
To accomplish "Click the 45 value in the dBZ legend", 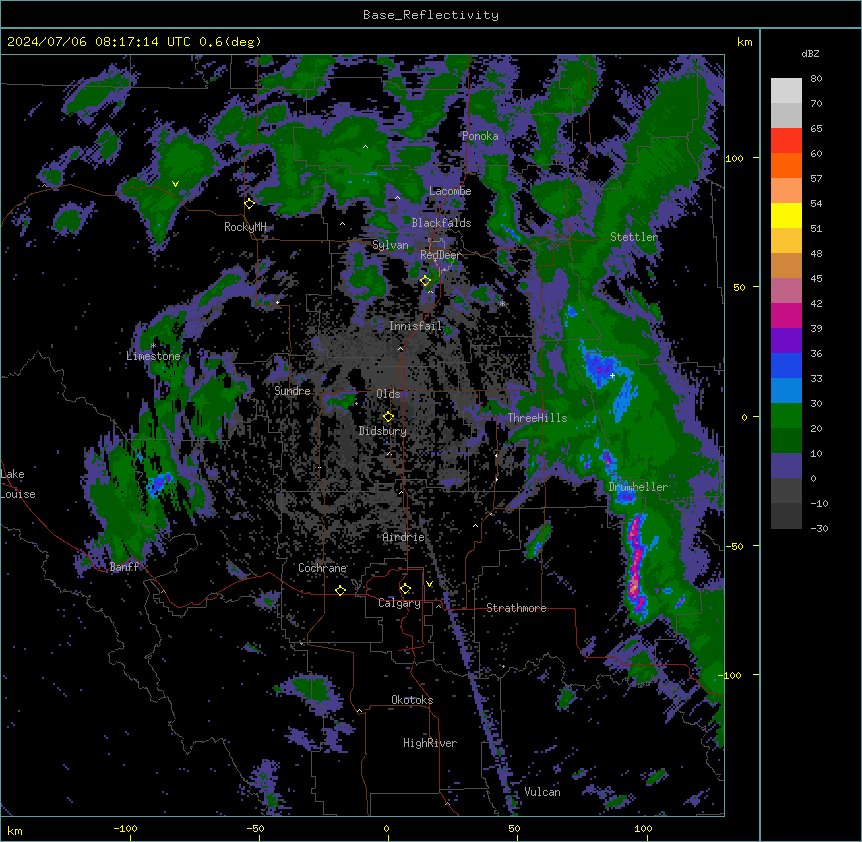I will [x=816, y=279].
